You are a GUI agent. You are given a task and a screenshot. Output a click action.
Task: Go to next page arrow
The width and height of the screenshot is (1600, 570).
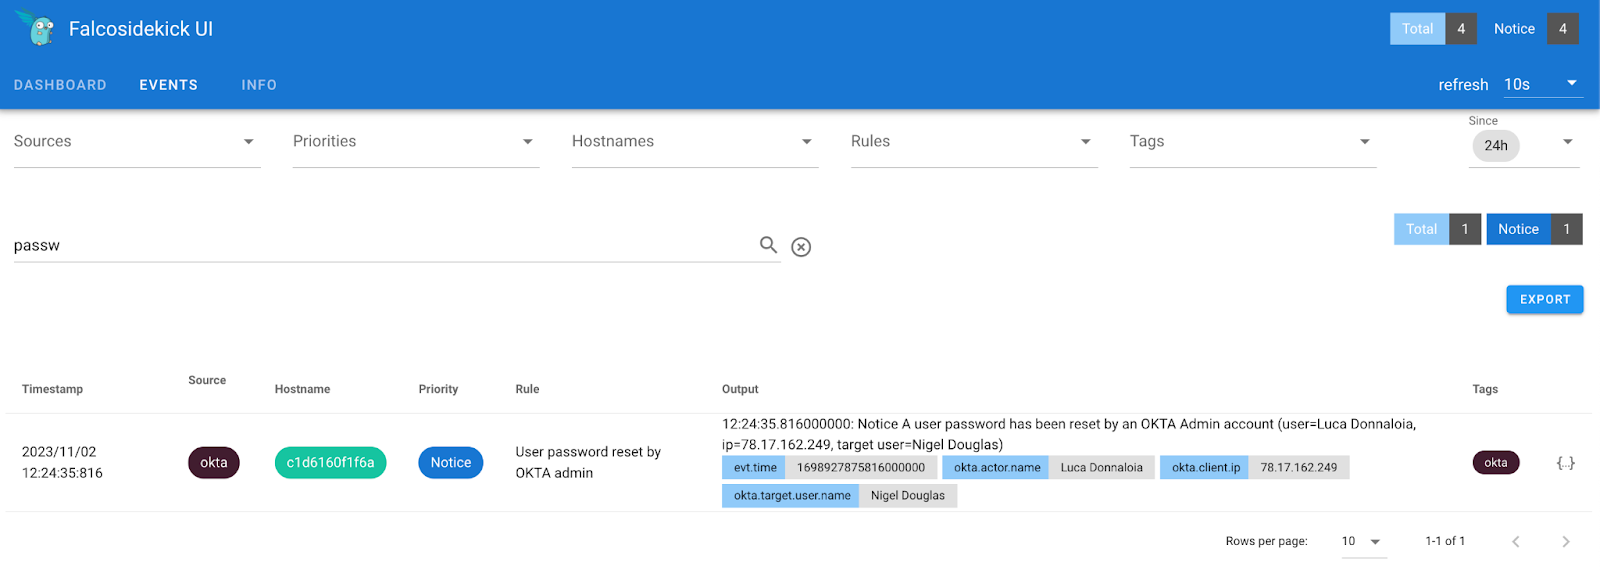coord(1565,541)
